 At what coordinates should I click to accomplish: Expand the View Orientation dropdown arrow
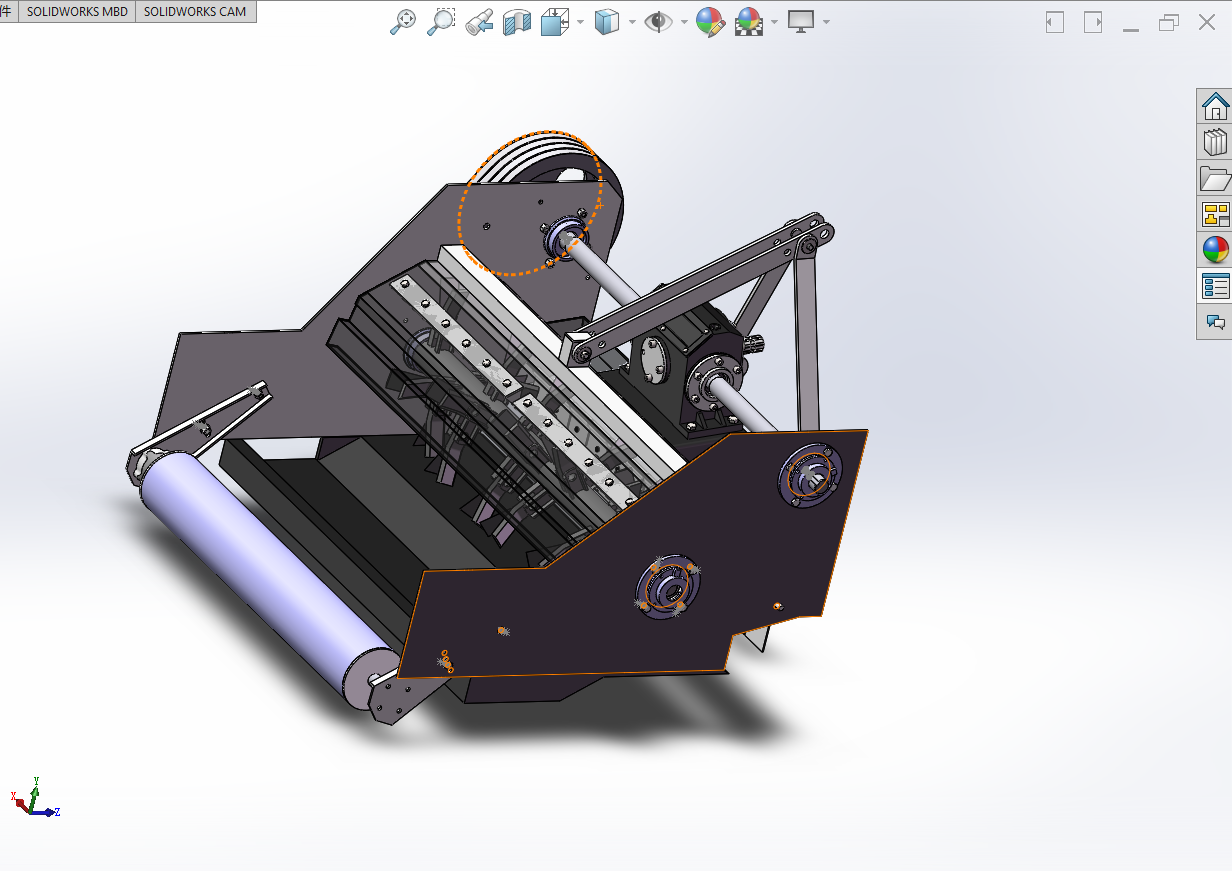[x=581, y=22]
